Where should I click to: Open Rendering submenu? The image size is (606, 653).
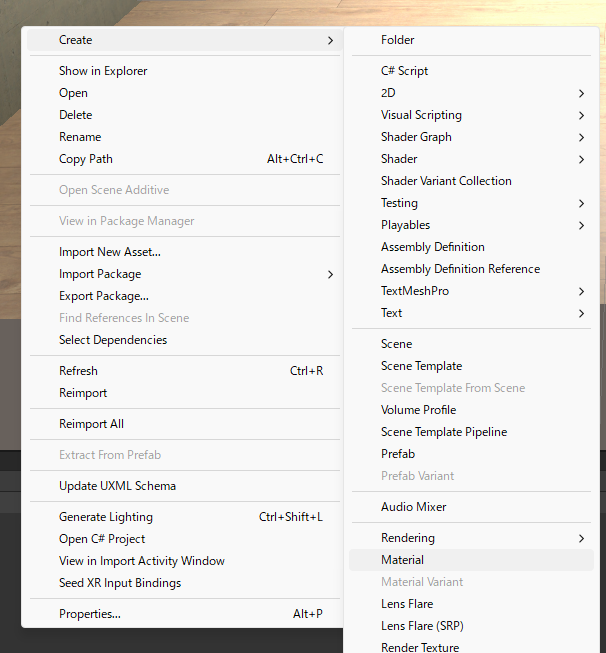pos(471,538)
